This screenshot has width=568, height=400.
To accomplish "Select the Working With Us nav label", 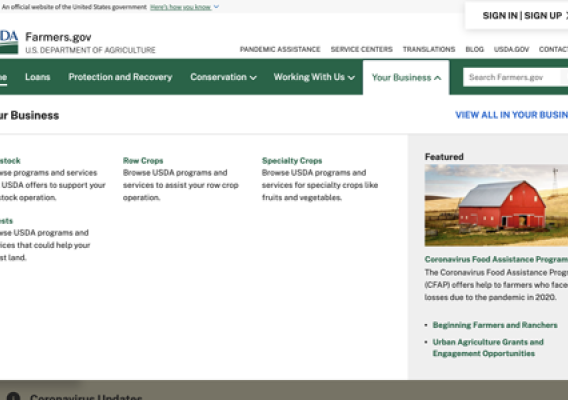I will pos(309,77).
